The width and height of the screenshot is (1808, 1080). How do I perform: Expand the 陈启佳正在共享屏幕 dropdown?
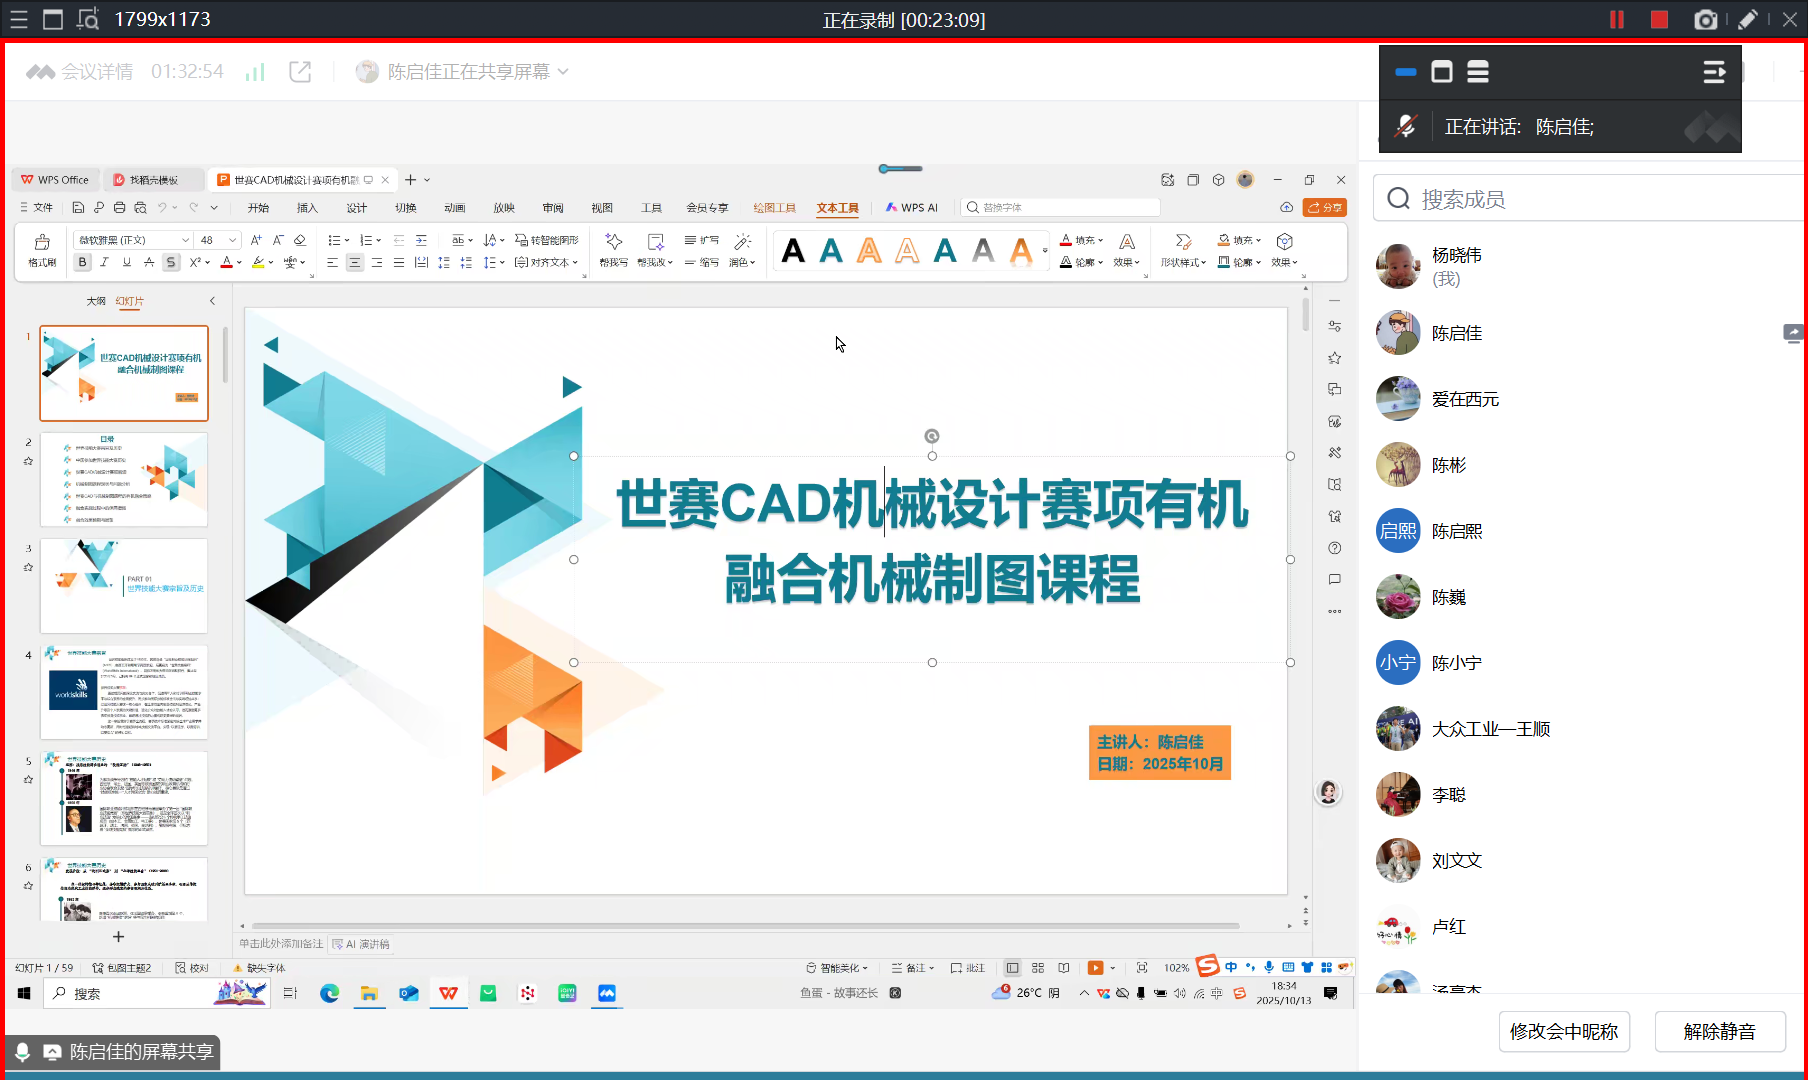(563, 72)
